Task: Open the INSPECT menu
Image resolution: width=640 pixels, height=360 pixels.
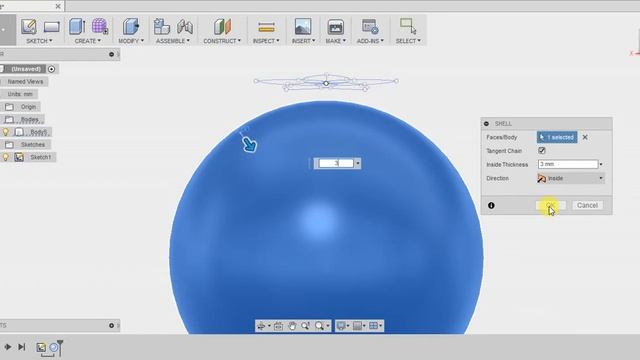Action: coord(266,41)
